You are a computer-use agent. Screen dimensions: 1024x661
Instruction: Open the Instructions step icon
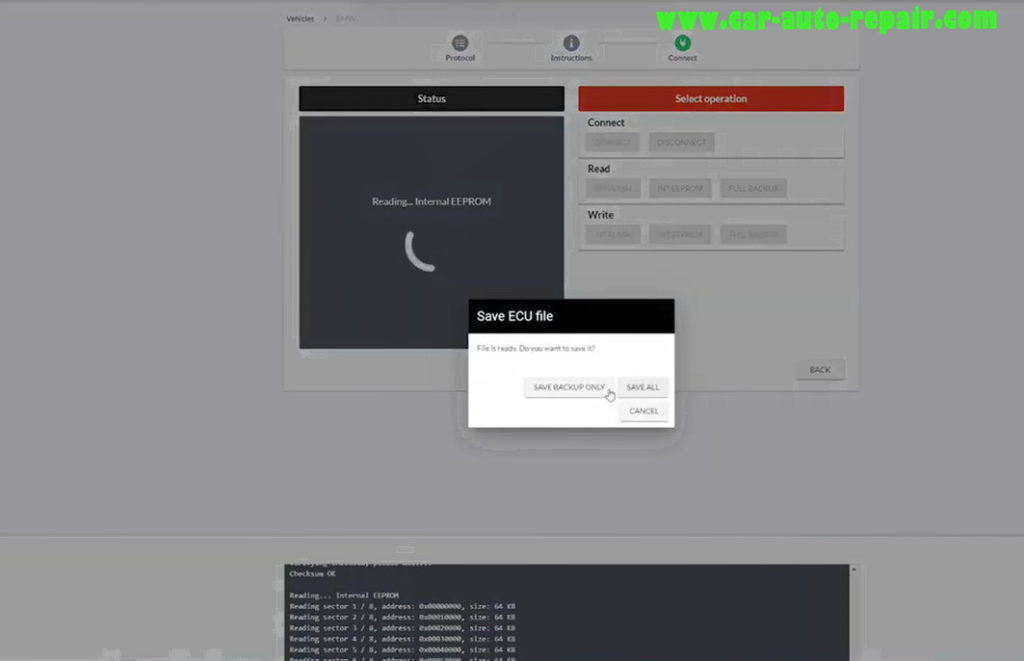tap(570, 44)
